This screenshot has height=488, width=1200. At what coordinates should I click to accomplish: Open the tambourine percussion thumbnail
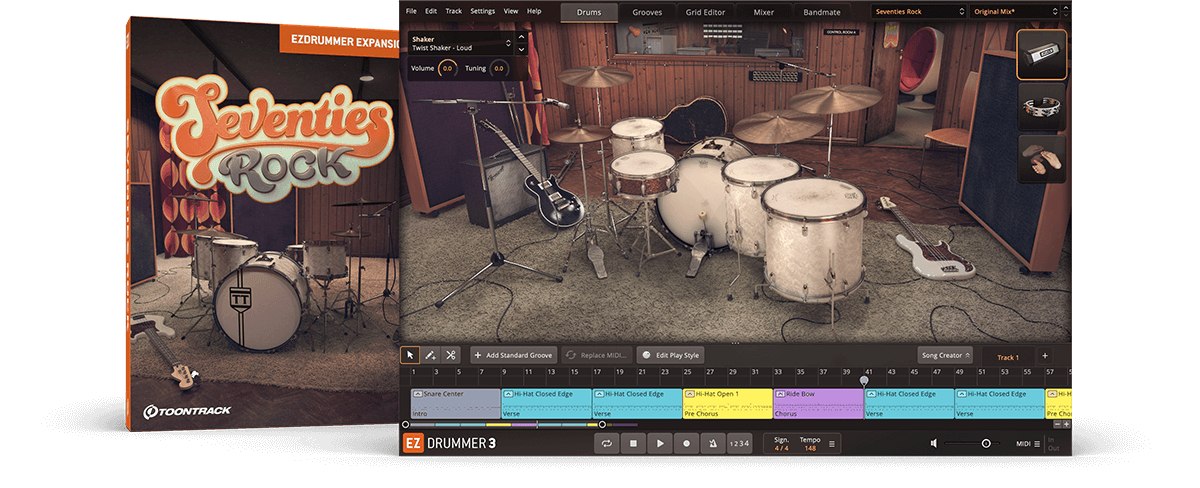[x=1041, y=106]
